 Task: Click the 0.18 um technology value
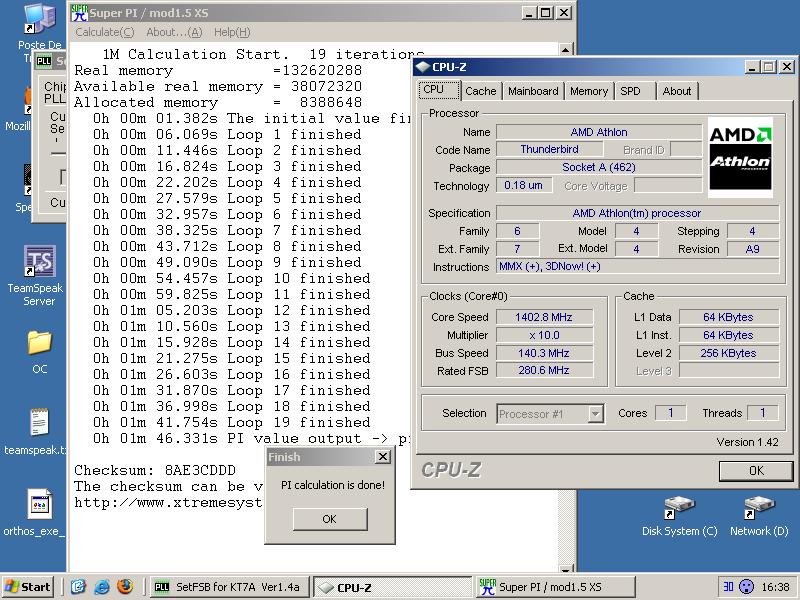(x=523, y=185)
